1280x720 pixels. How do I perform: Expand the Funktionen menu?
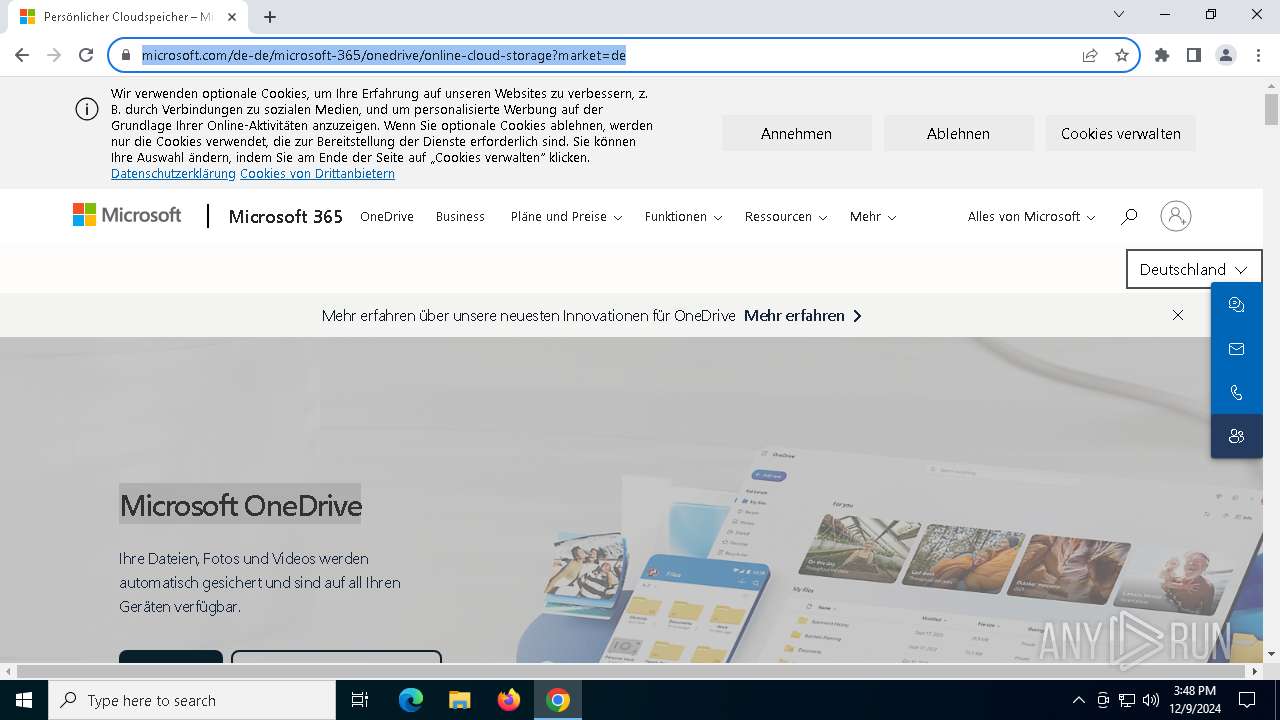coord(683,216)
